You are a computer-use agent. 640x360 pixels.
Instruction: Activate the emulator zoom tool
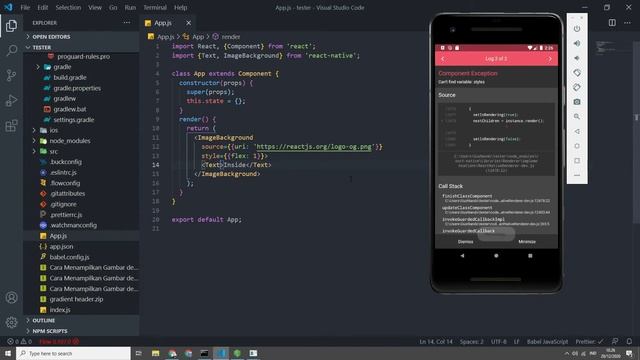[577, 117]
